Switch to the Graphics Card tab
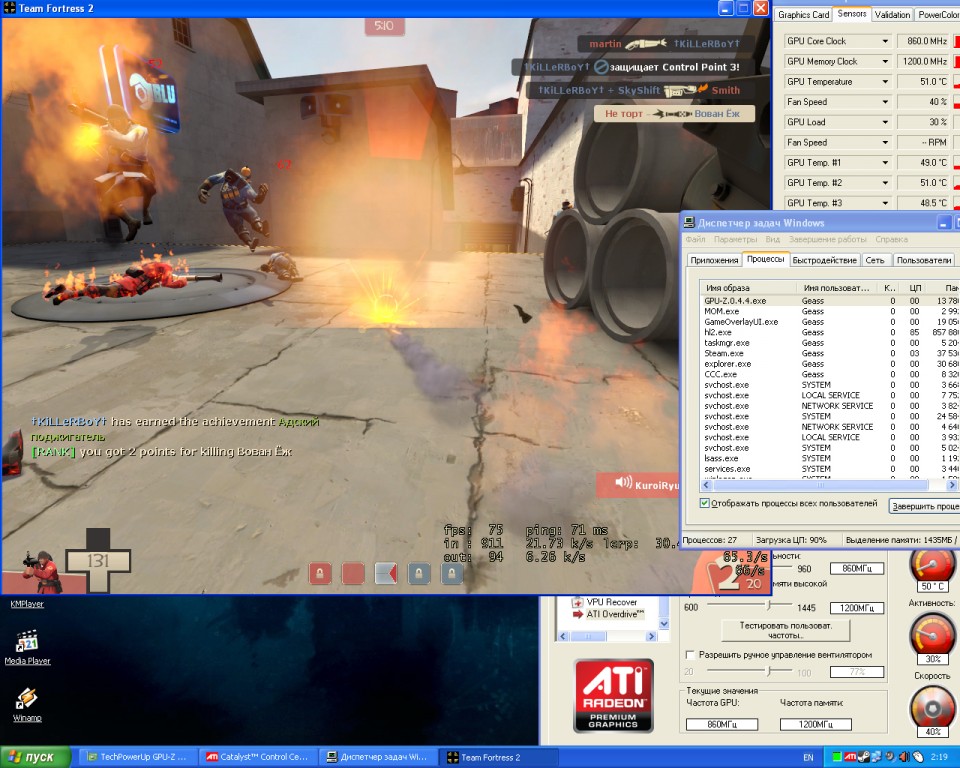This screenshot has width=960, height=768. 803,15
